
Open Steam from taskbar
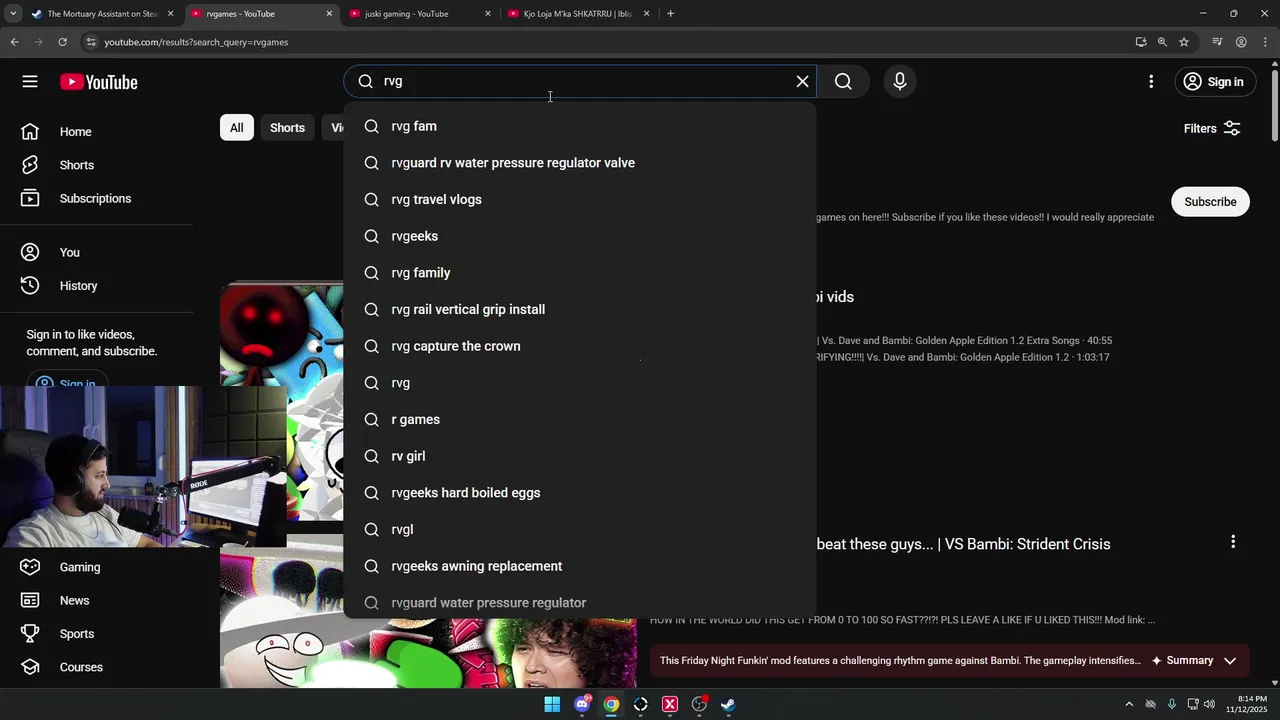728,704
